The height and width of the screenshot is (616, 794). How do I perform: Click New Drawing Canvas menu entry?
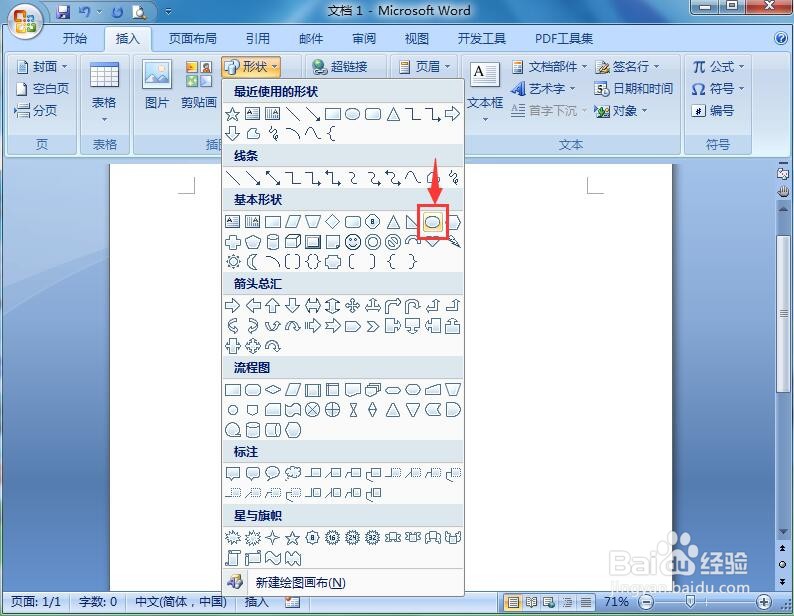coord(343,583)
